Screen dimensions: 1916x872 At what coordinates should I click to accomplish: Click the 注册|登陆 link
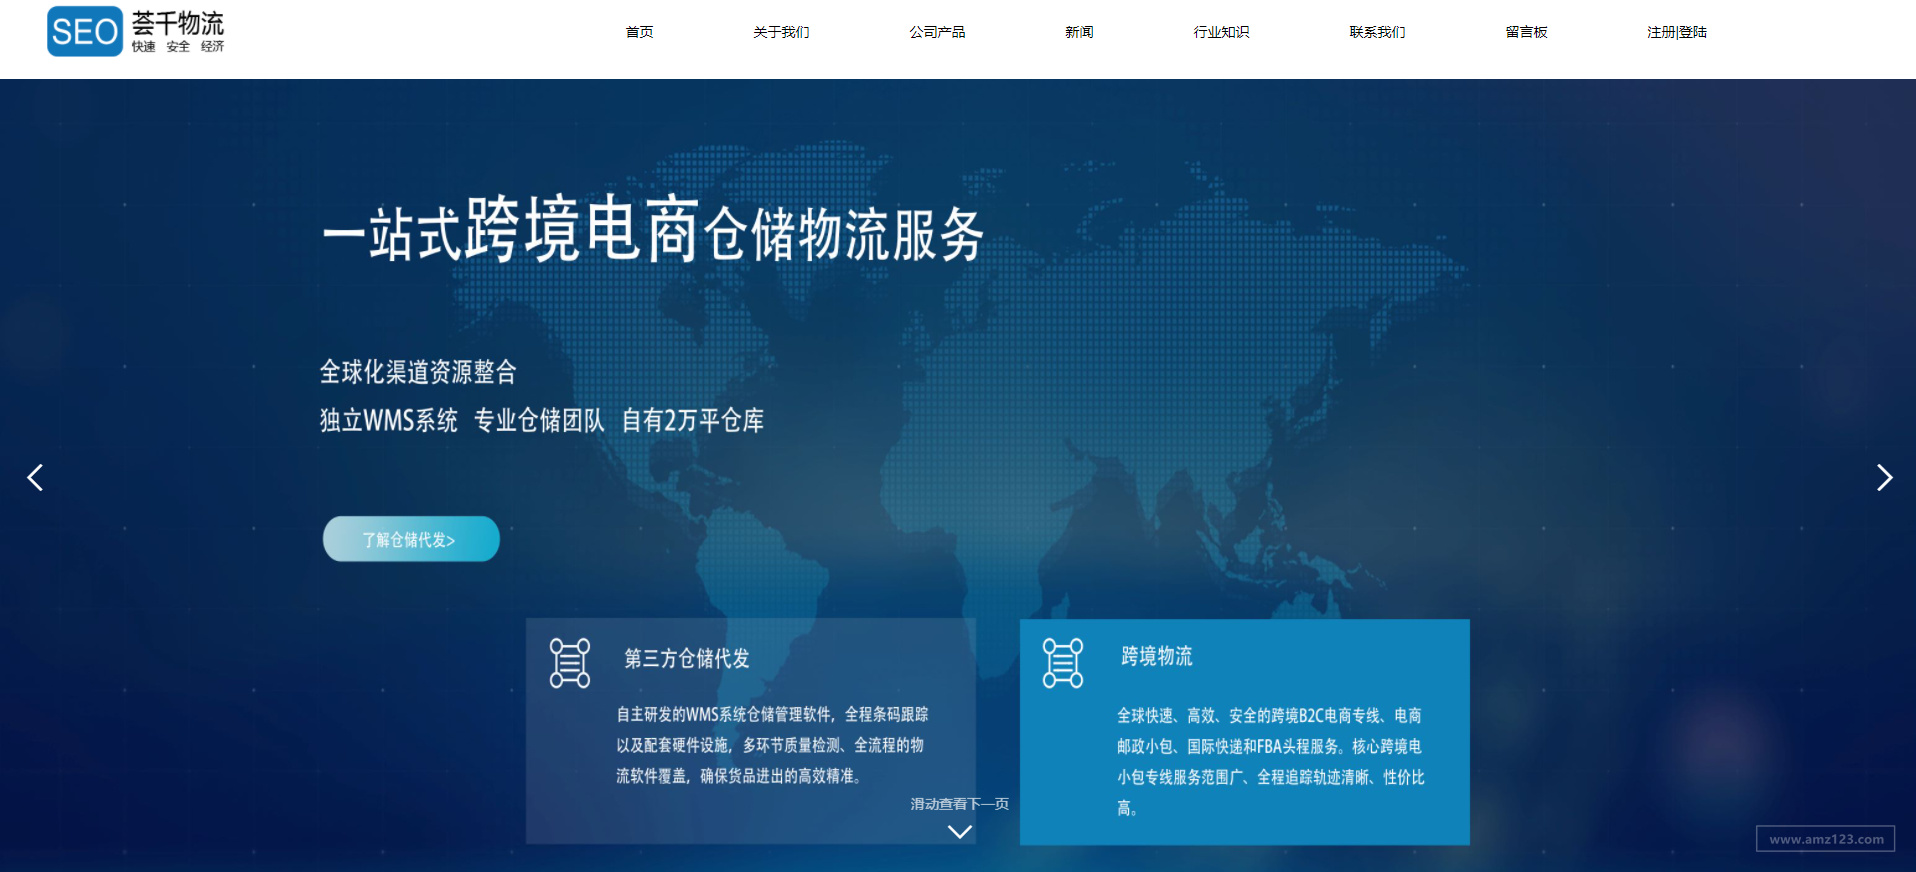click(x=1677, y=32)
